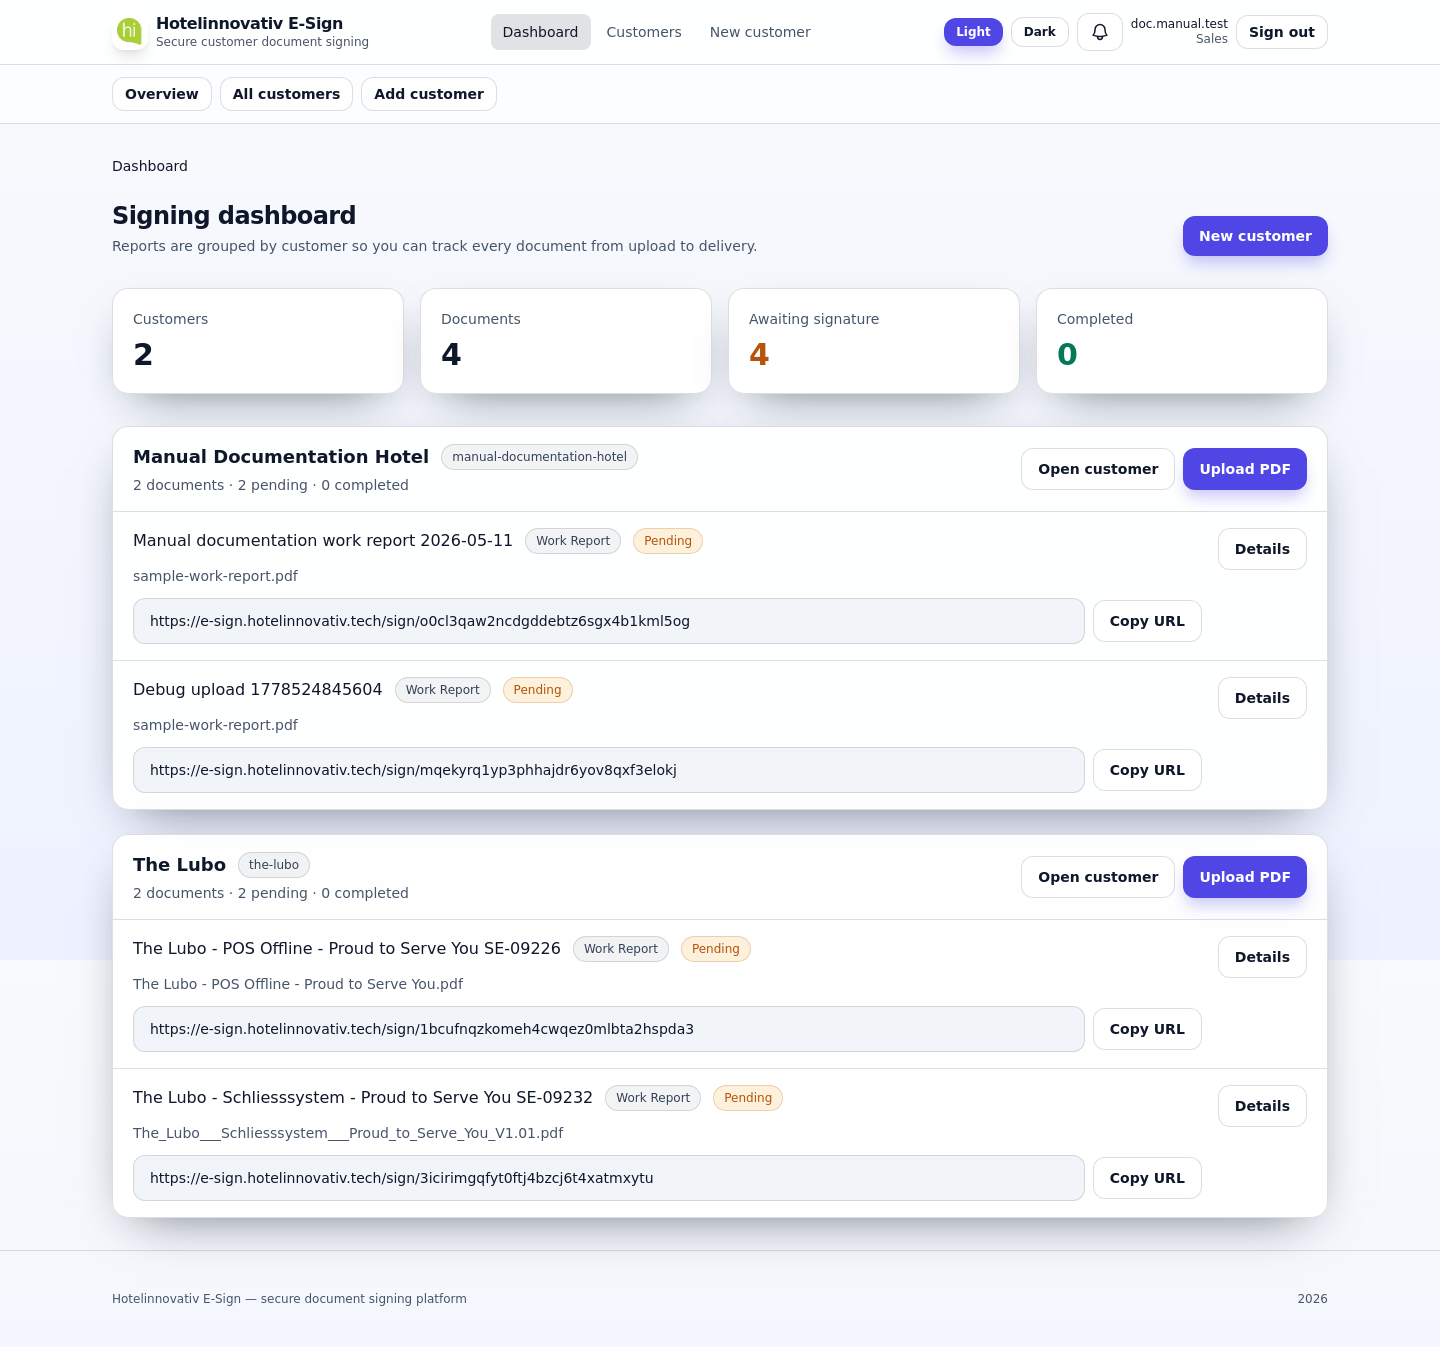Open the notifications bell icon
The image size is (1440, 1347).
pyautogui.click(x=1099, y=32)
